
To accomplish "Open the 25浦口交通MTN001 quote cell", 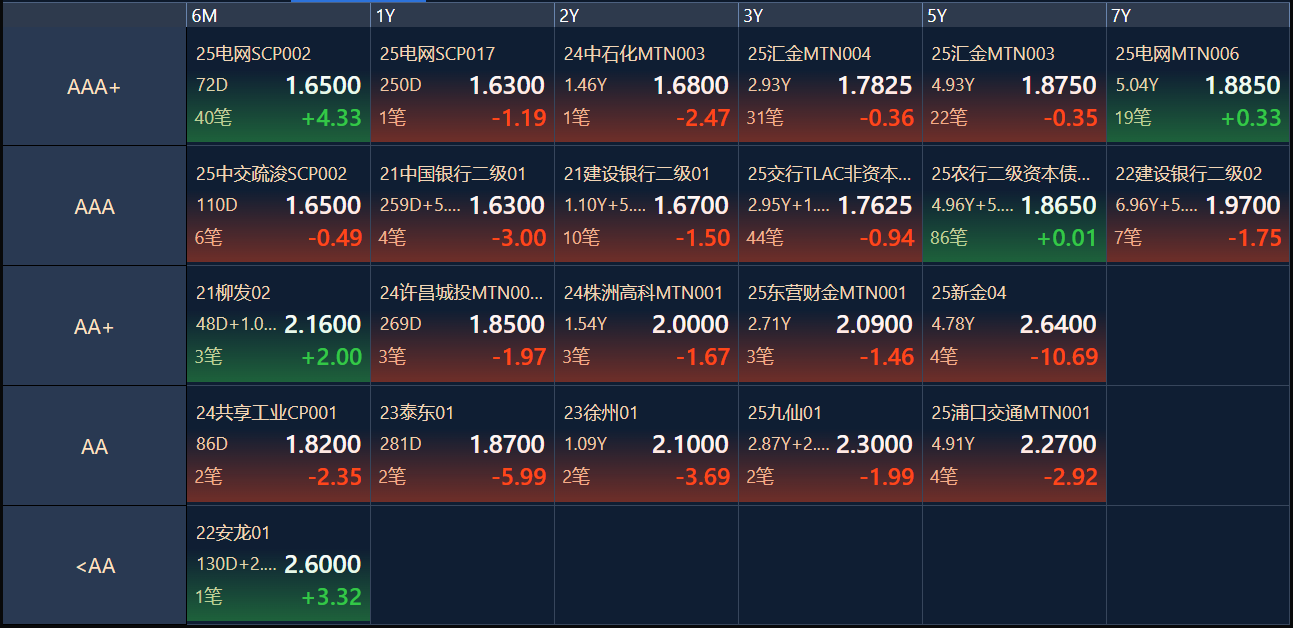I will tap(1015, 444).
